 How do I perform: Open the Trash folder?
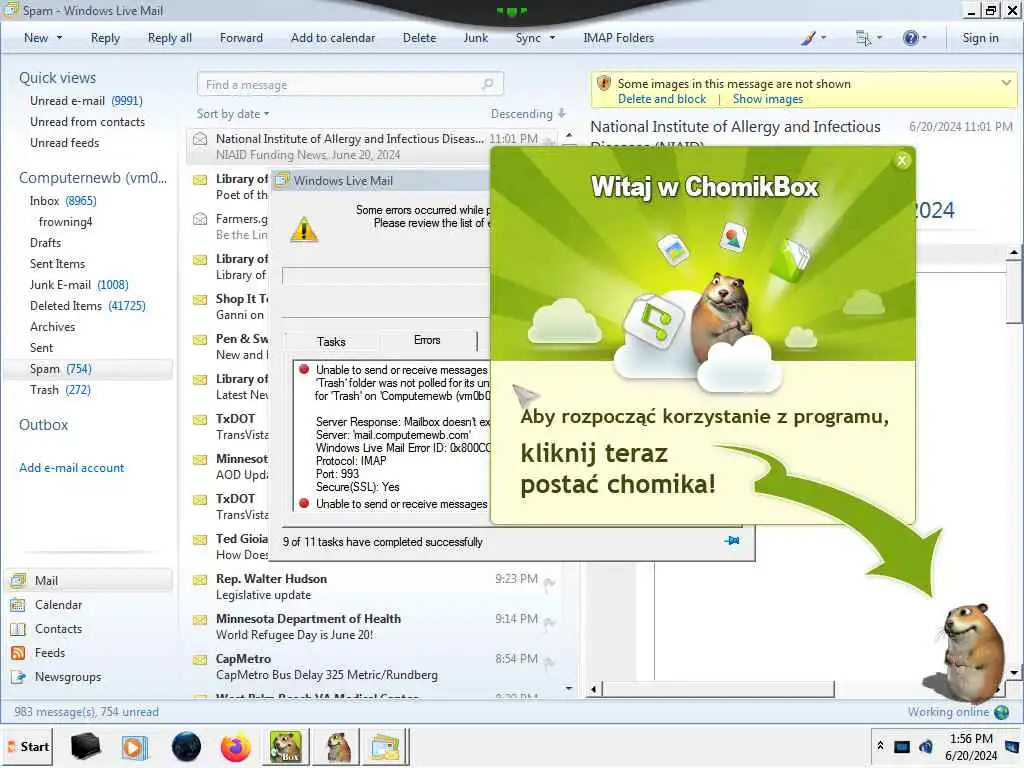(60, 390)
